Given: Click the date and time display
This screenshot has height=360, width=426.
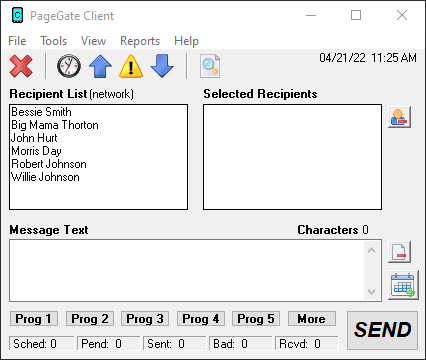Looking at the screenshot, I should pyautogui.click(x=368, y=58).
